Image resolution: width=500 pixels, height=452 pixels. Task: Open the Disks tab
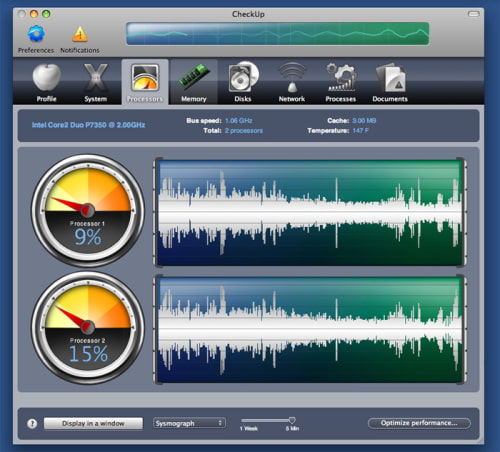[x=243, y=83]
